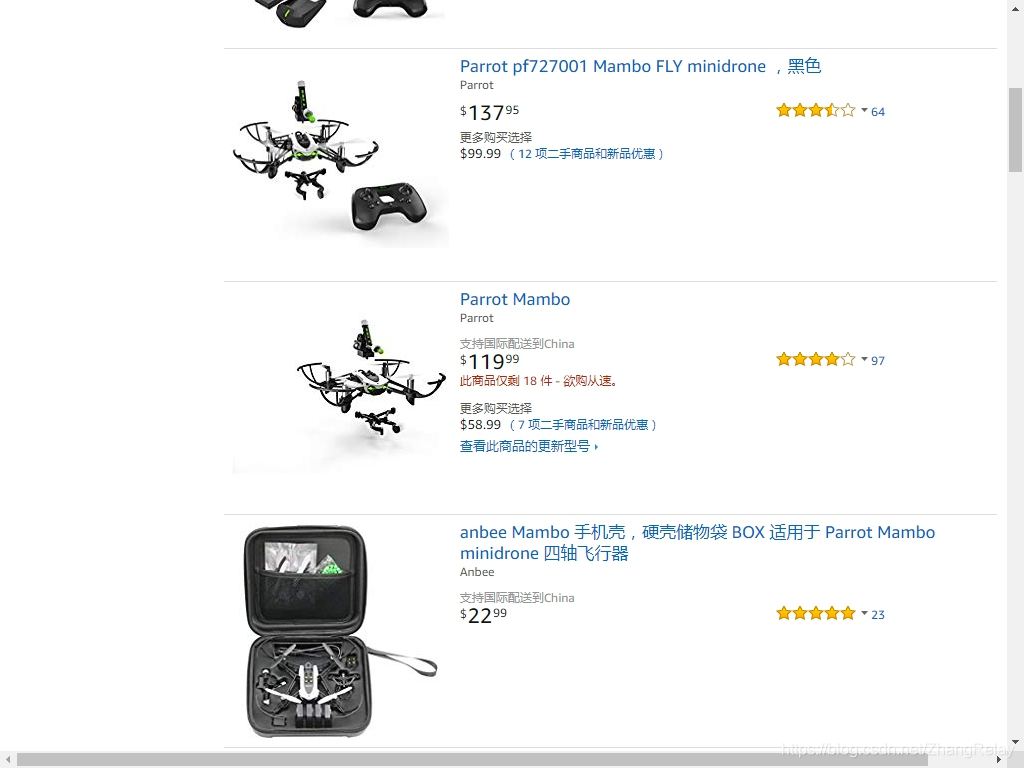The height and width of the screenshot is (768, 1024).
Task: Open the 97 customer reviews link
Action: coord(878,360)
